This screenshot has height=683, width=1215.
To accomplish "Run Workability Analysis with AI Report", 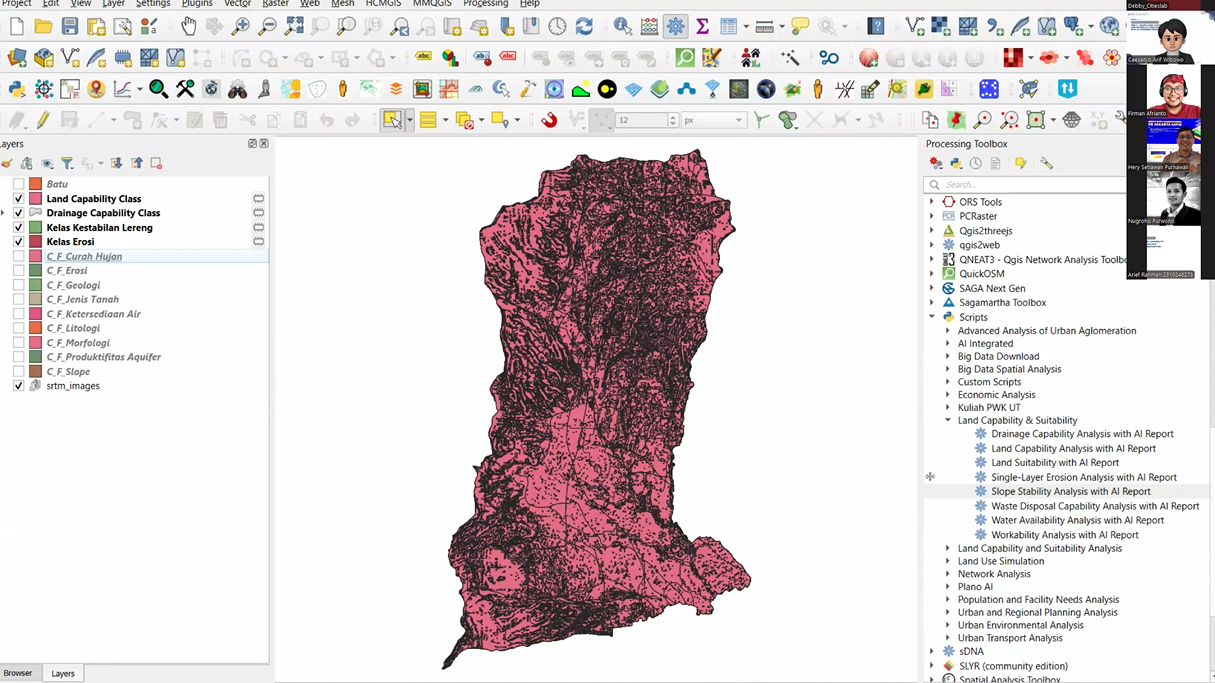I will [x=1064, y=535].
